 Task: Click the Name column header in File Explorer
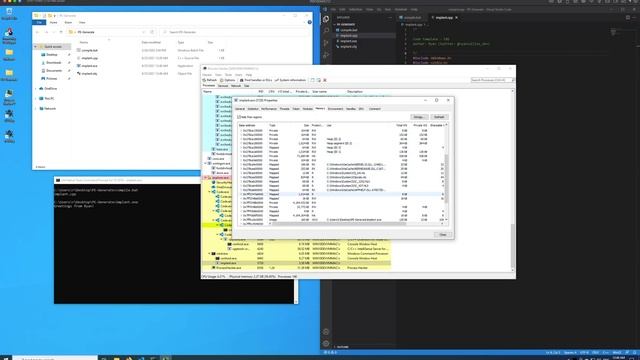84,42
